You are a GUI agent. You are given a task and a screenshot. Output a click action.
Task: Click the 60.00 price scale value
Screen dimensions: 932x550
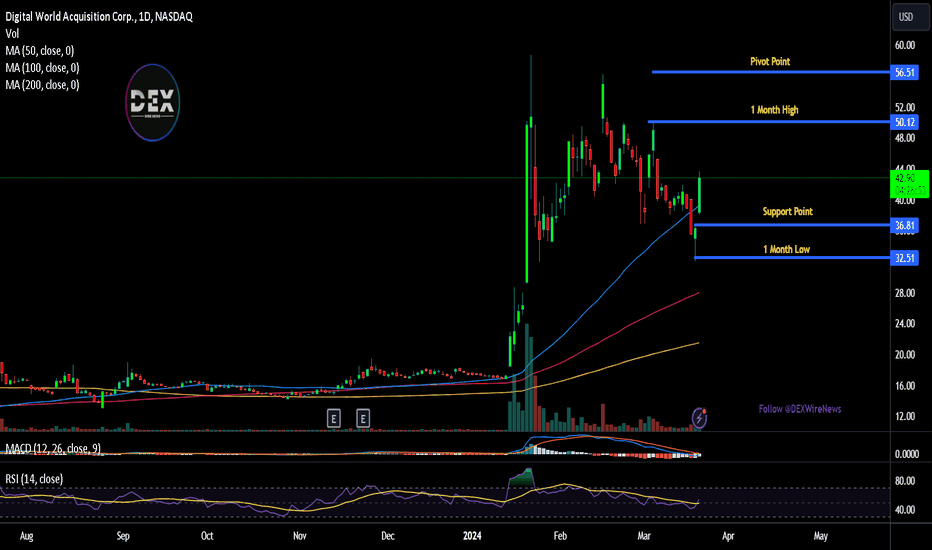[905, 45]
